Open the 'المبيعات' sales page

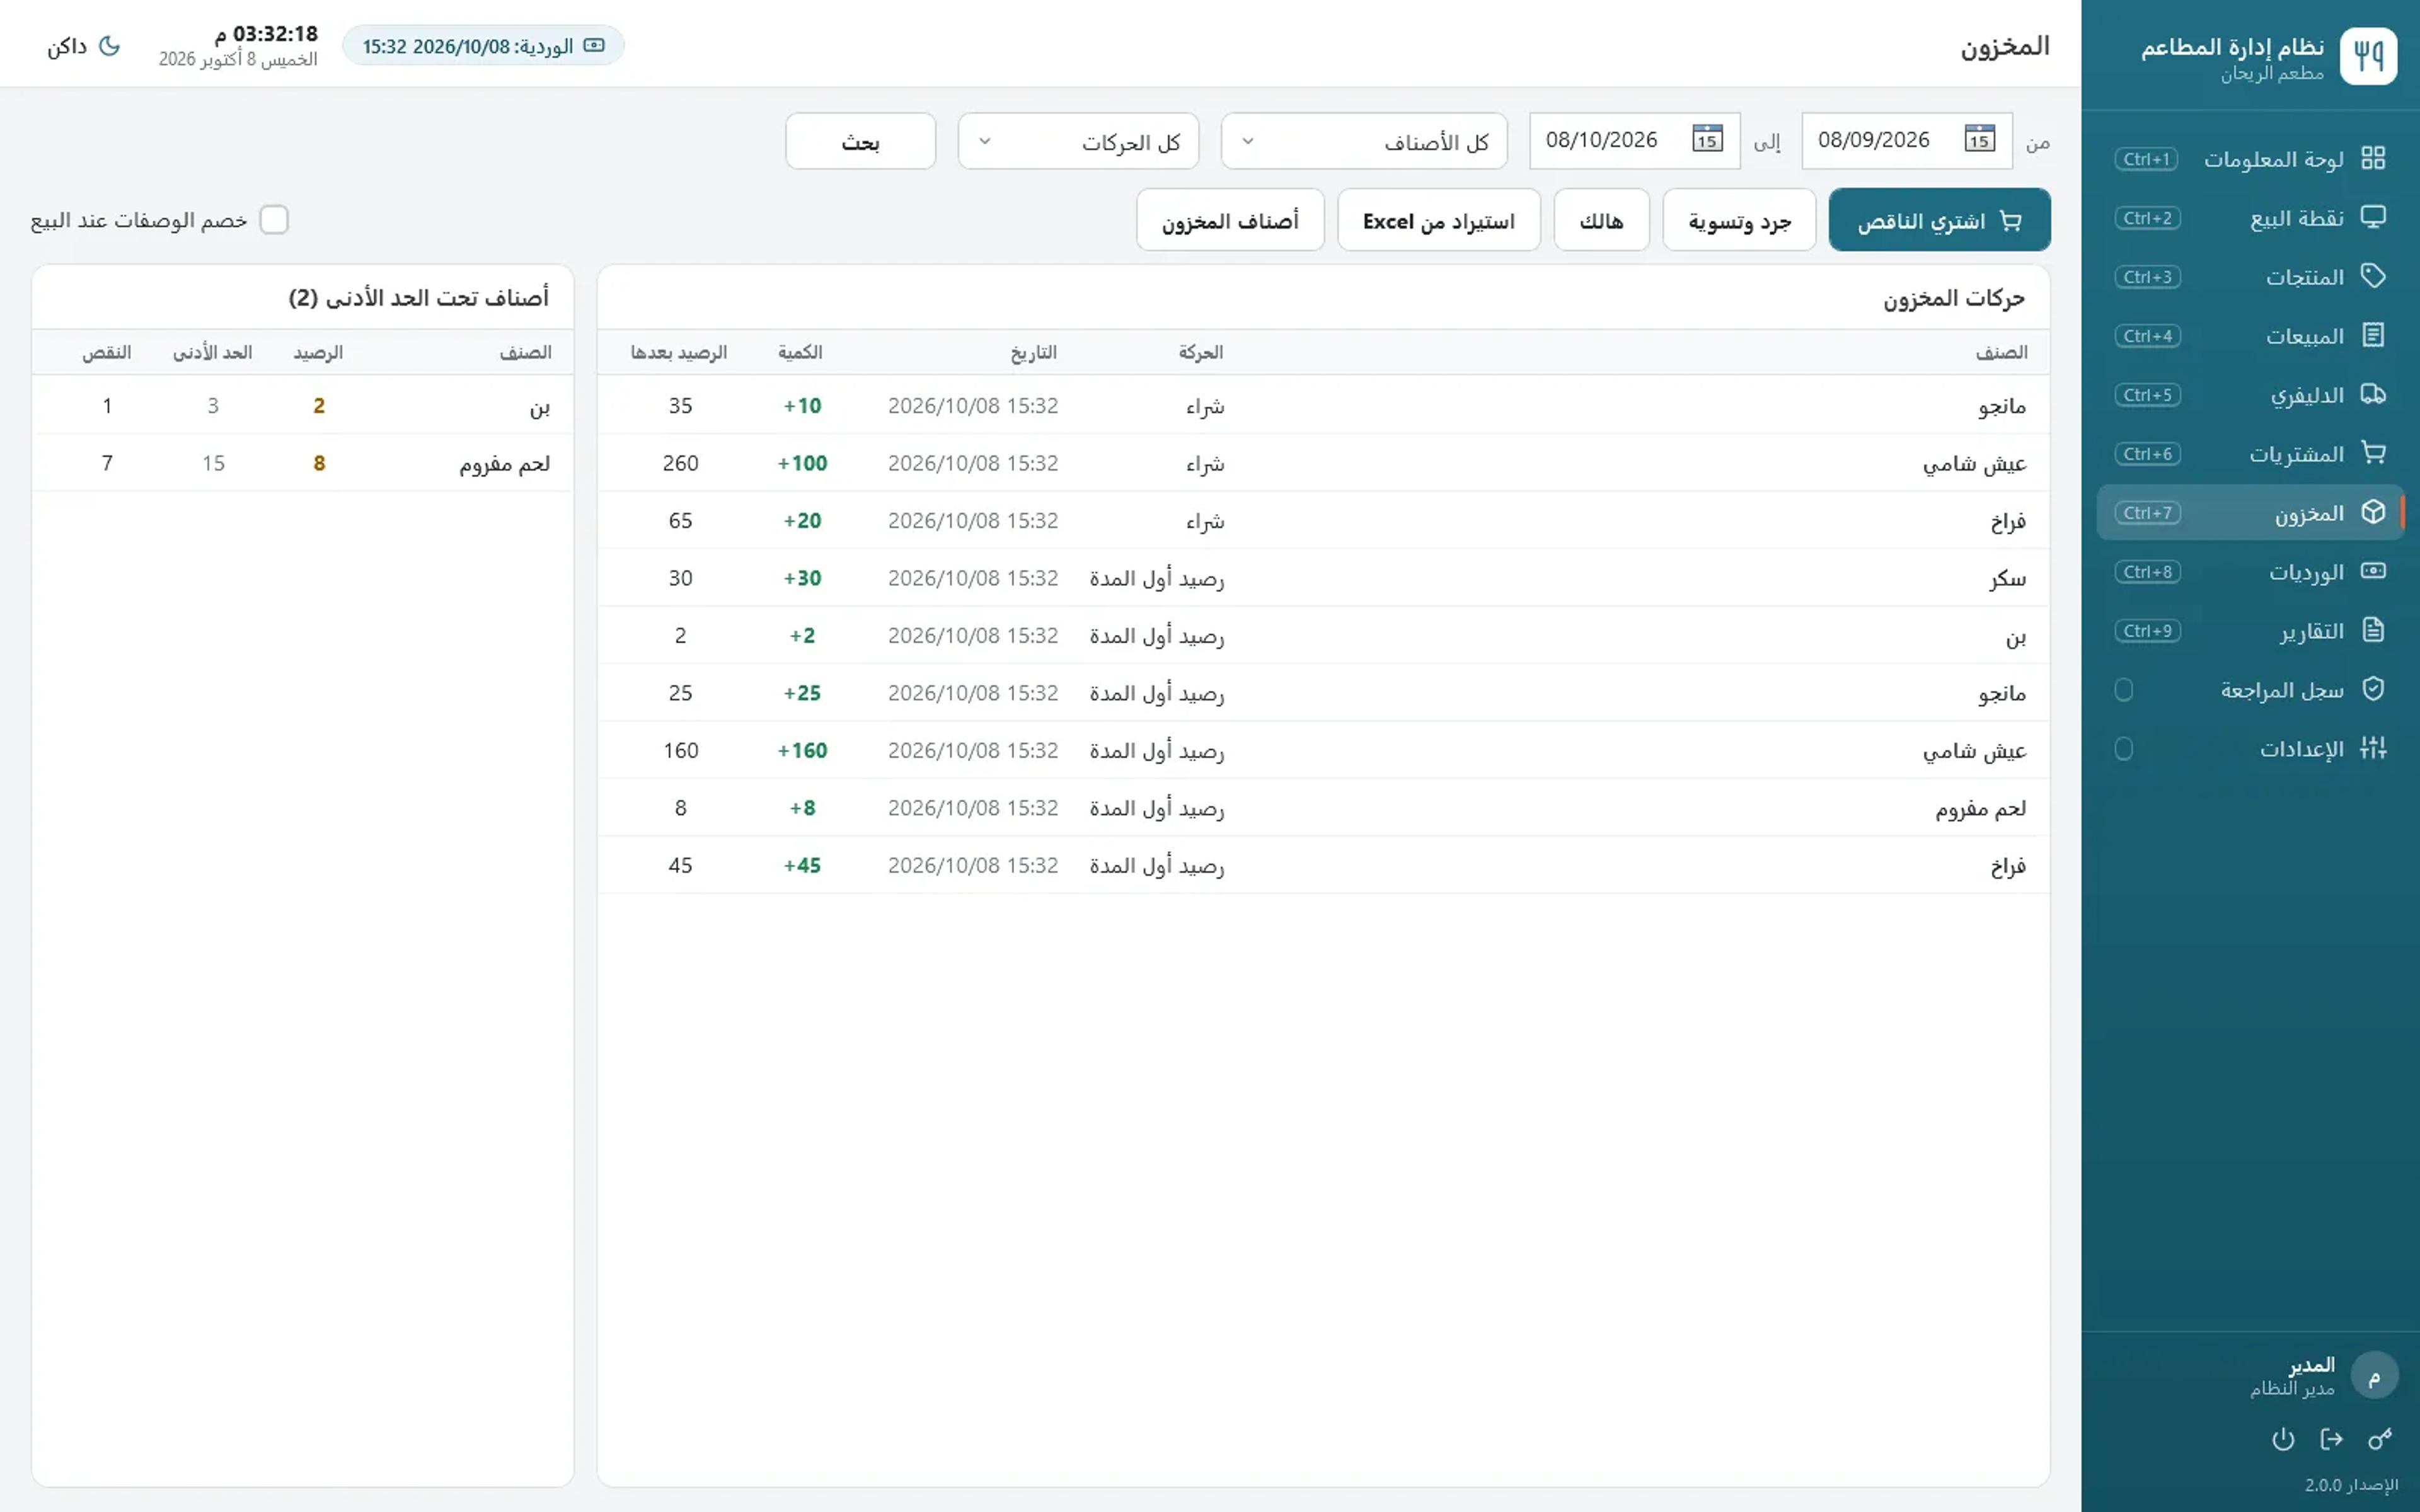2250,336
